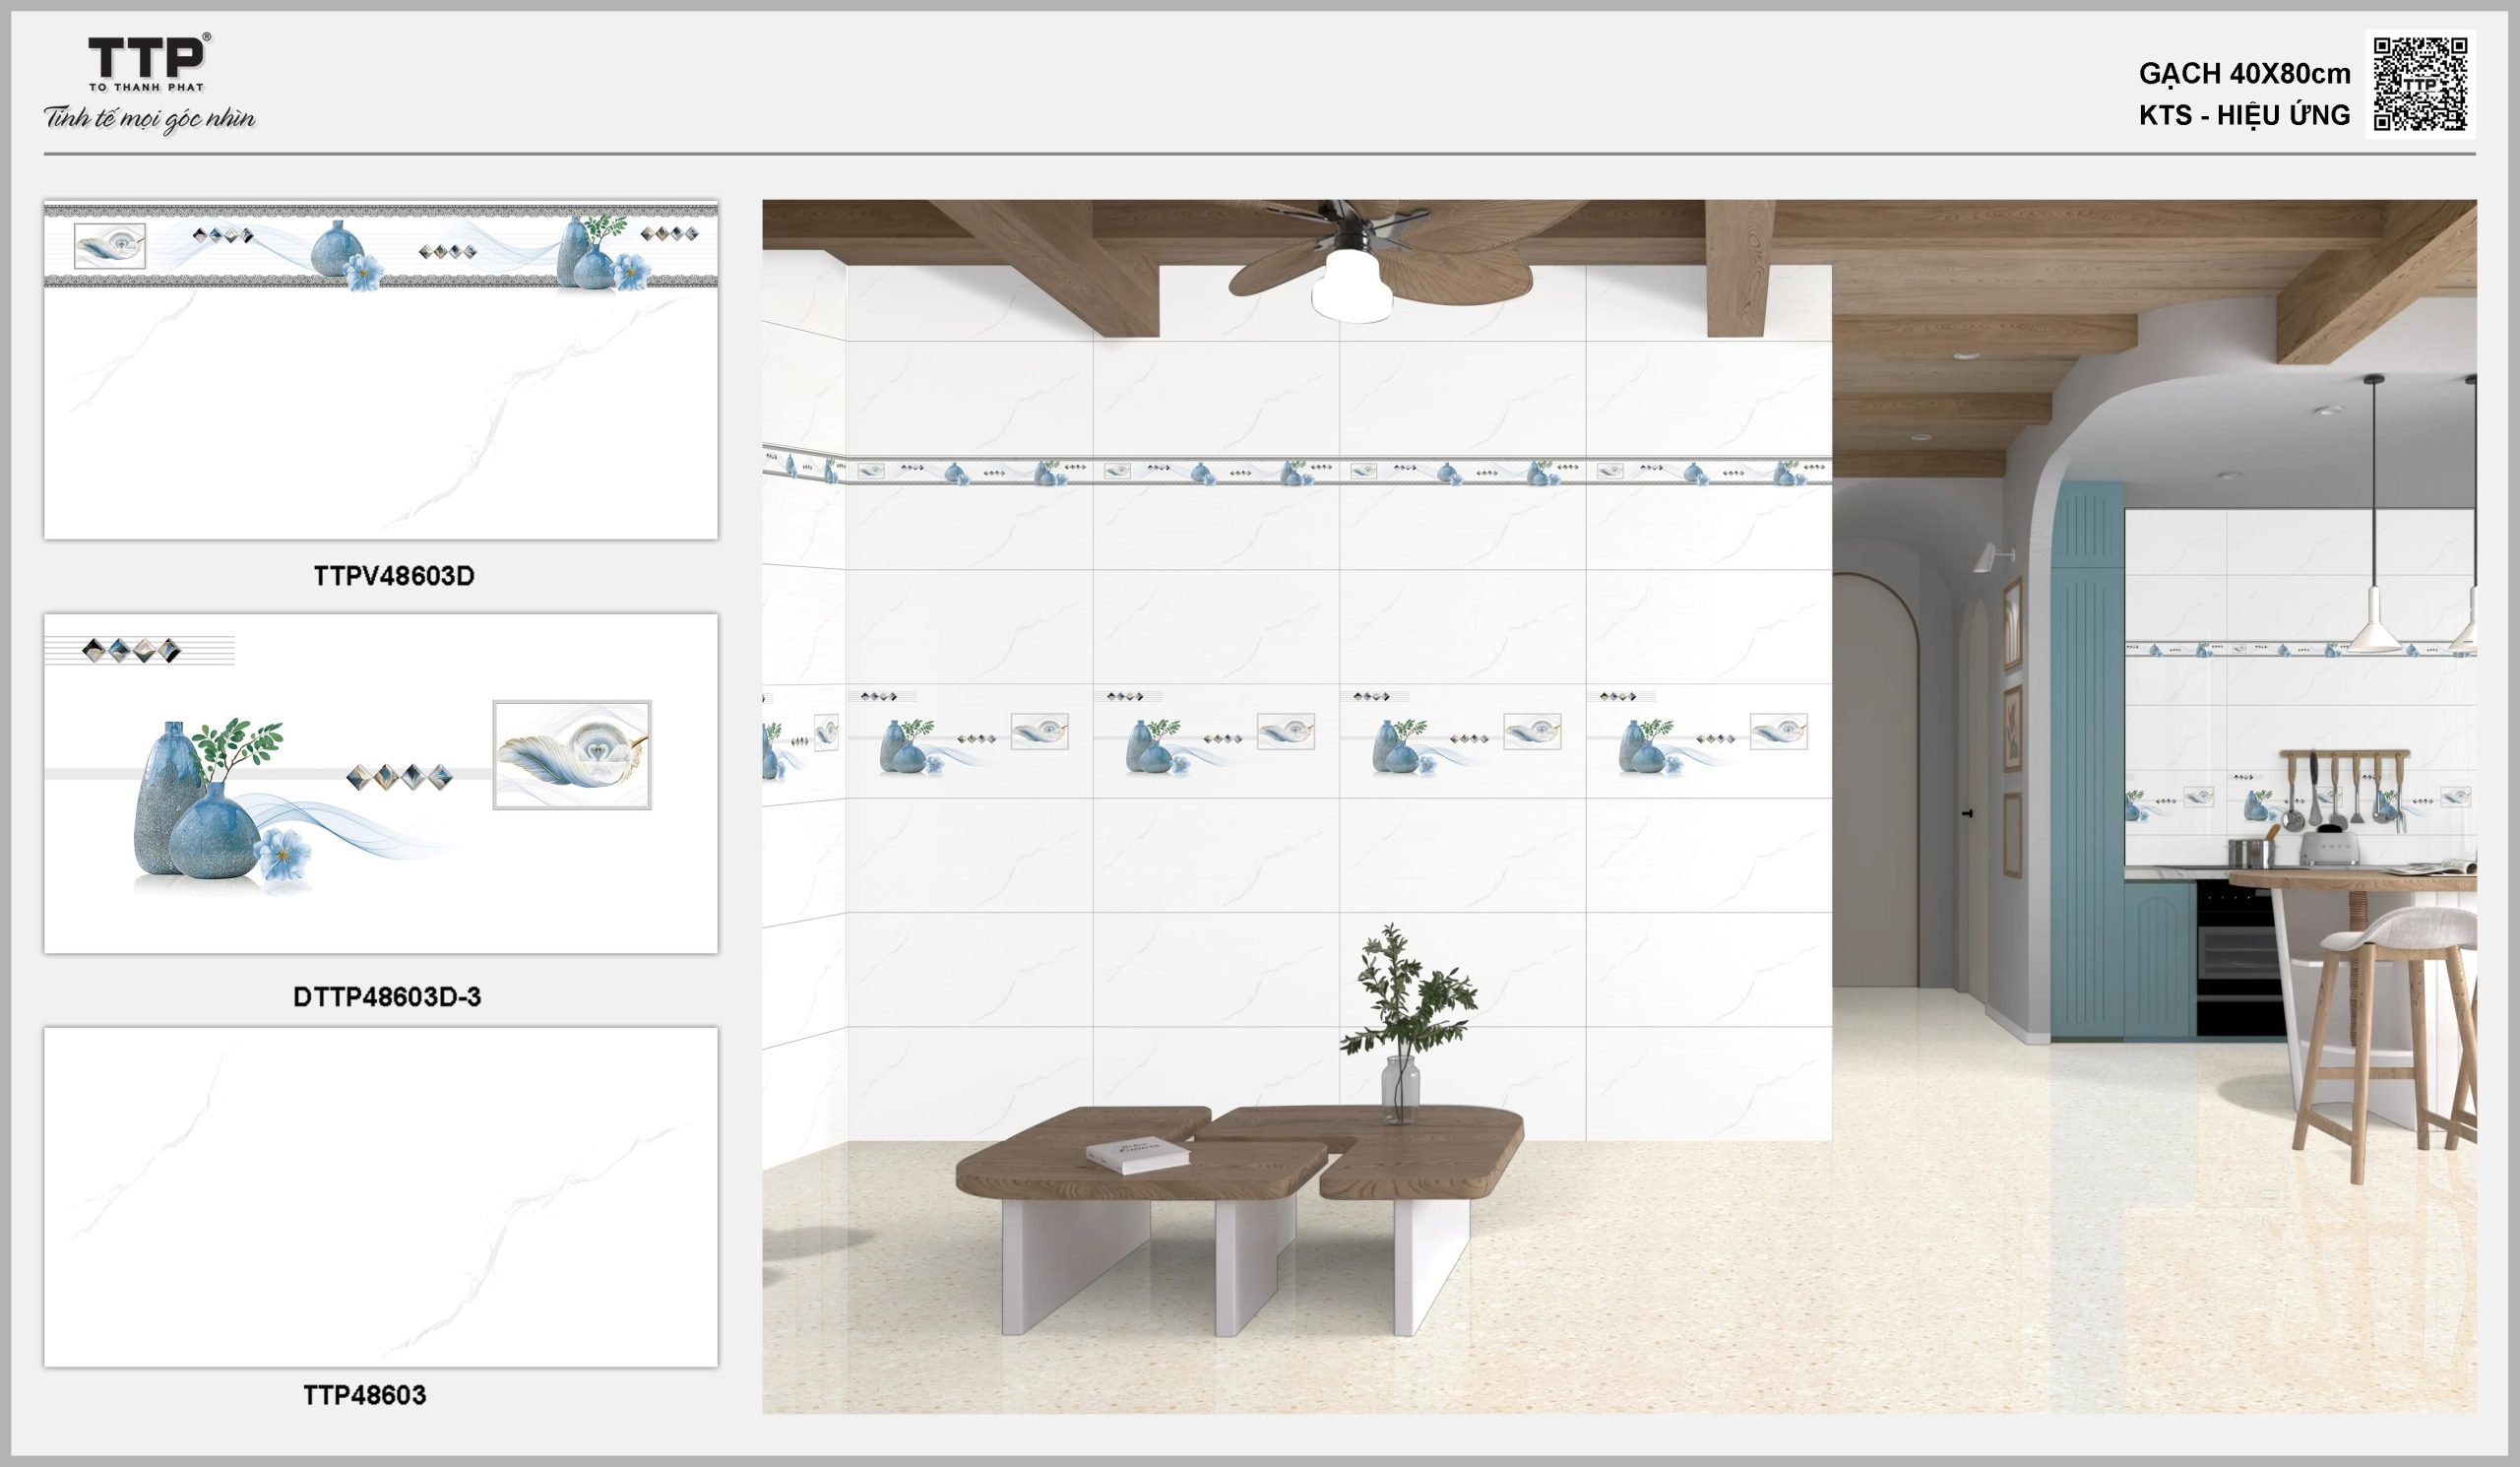Select the DTTP48603D-3 decor tile thumbnail
The width and height of the screenshot is (2520, 1467).
(x=380, y=783)
